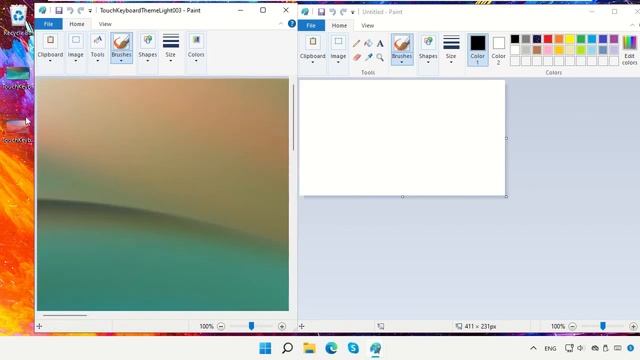
Task: Open Shapes gallery in Untitled Paint window
Action: coord(428,50)
